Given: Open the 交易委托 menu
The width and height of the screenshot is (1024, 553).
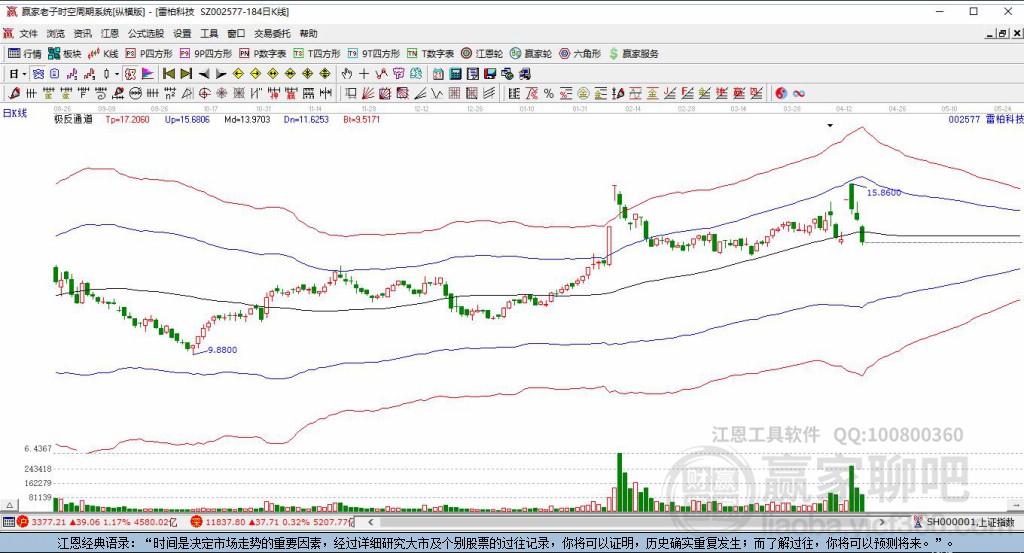Looking at the screenshot, I should [271, 33].
